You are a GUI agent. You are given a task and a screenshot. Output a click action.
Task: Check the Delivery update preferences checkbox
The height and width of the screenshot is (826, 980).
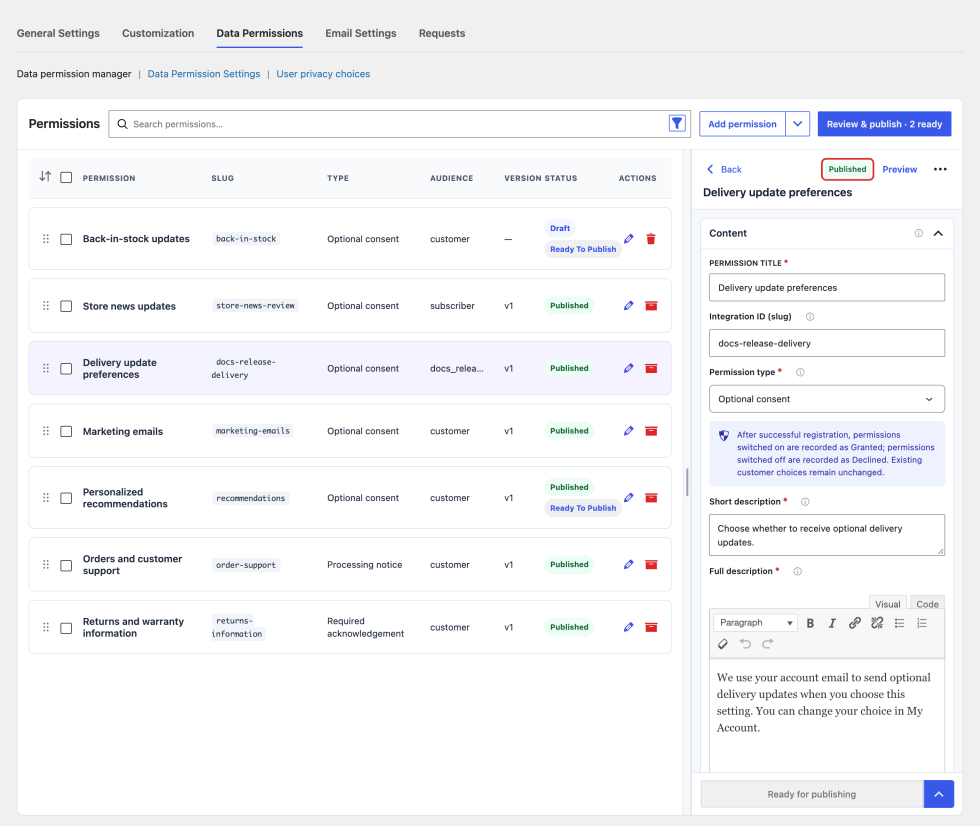(x=66, y=369)
